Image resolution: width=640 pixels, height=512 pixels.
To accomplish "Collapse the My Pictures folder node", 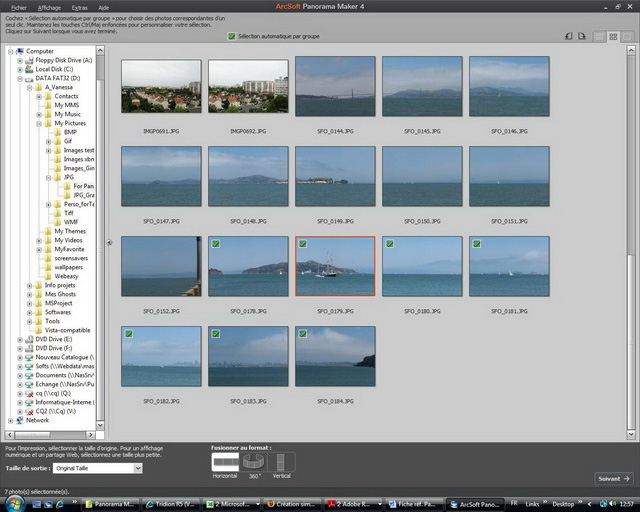I will [37, 123].
